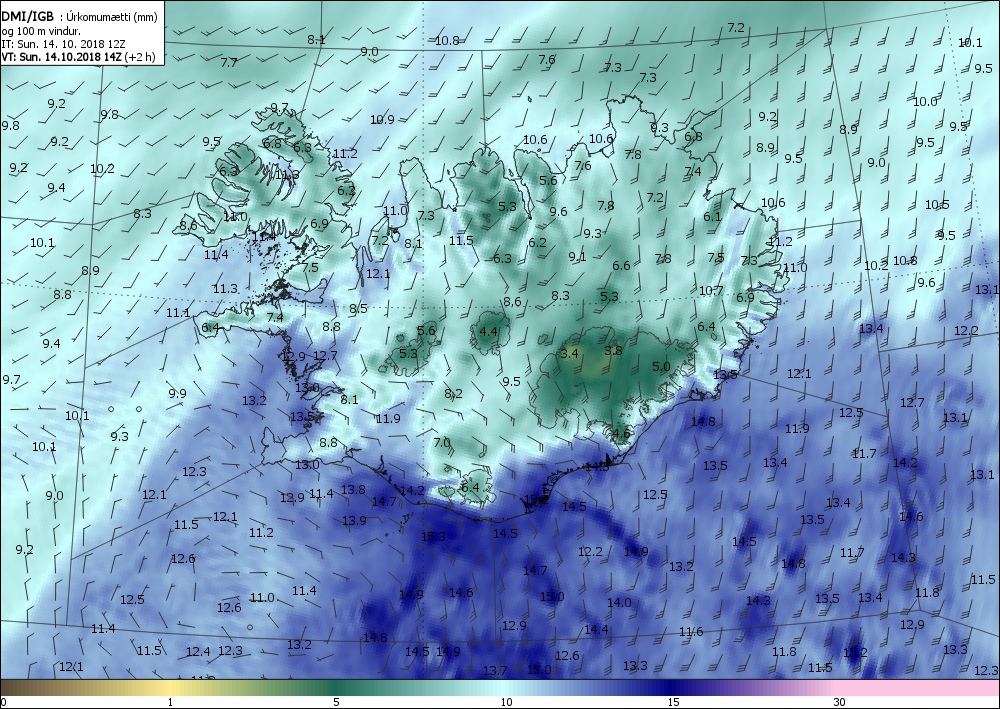Click the 6.6 value on the map
This screenshot has width=1000, height=709.
tap(621, 265)
